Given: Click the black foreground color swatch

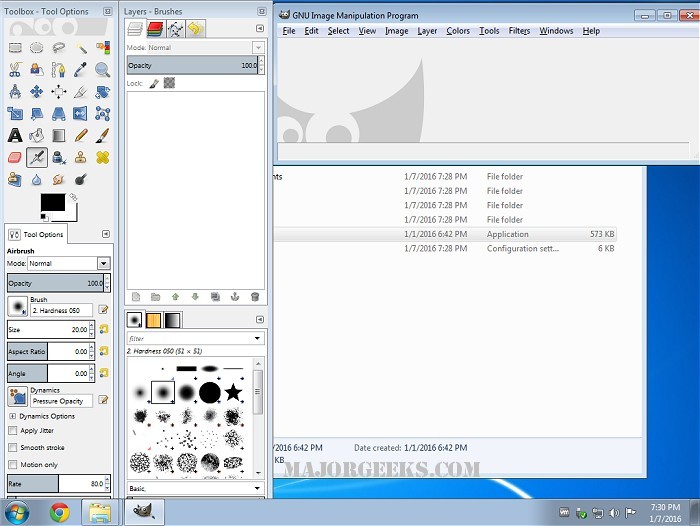Looking at the screenshot, I should 53,202.
